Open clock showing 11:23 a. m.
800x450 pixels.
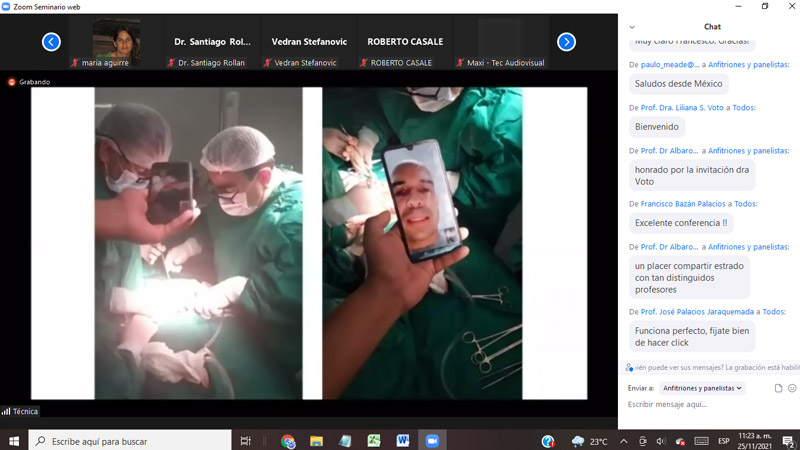coord(754,441)
